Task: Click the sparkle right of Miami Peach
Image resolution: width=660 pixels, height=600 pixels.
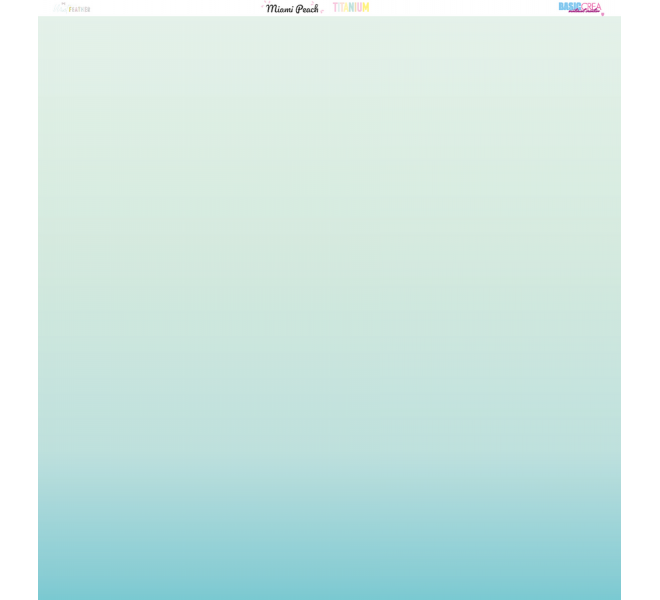Action: pyautogui.click(x=322, y=10)
